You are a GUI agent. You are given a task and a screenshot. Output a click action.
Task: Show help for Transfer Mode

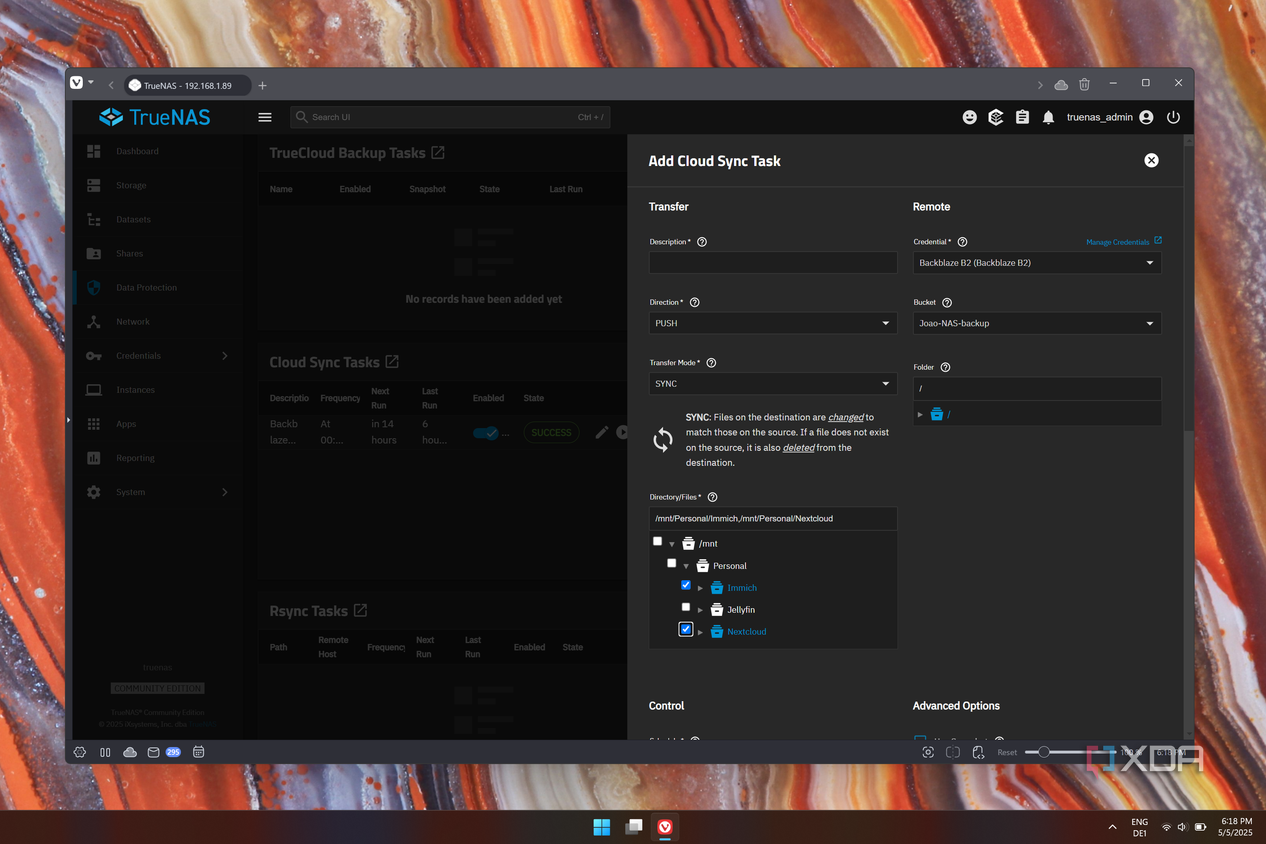[711, 363]
